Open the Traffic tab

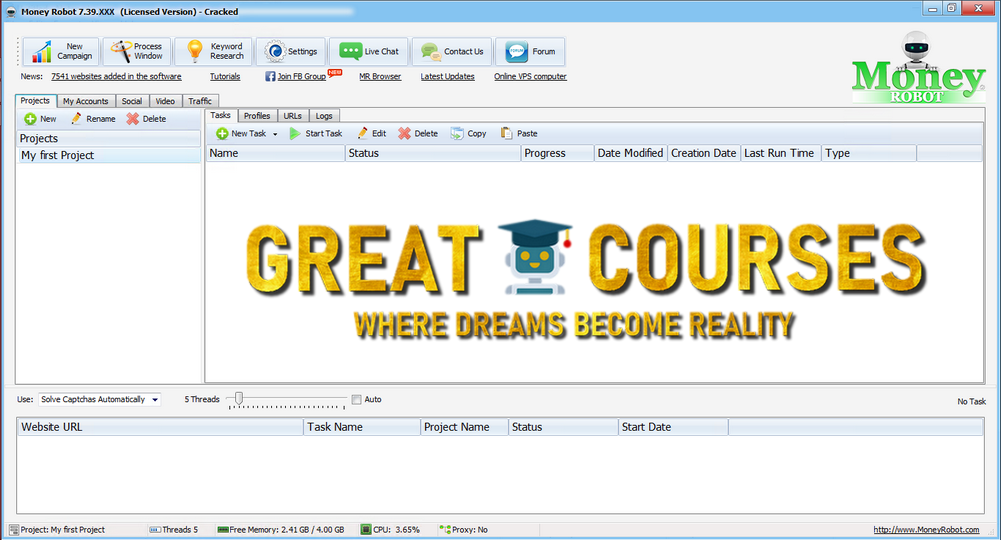(200, 101)
